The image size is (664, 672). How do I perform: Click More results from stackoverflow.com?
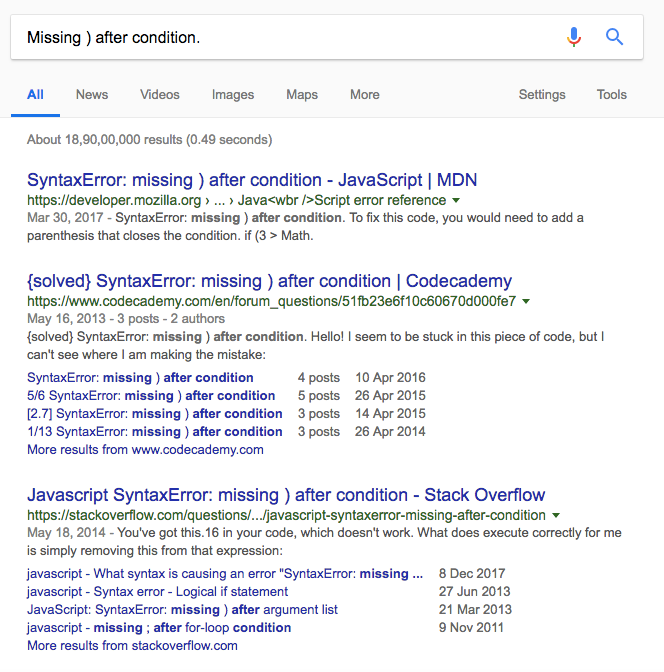pos(132,646)
